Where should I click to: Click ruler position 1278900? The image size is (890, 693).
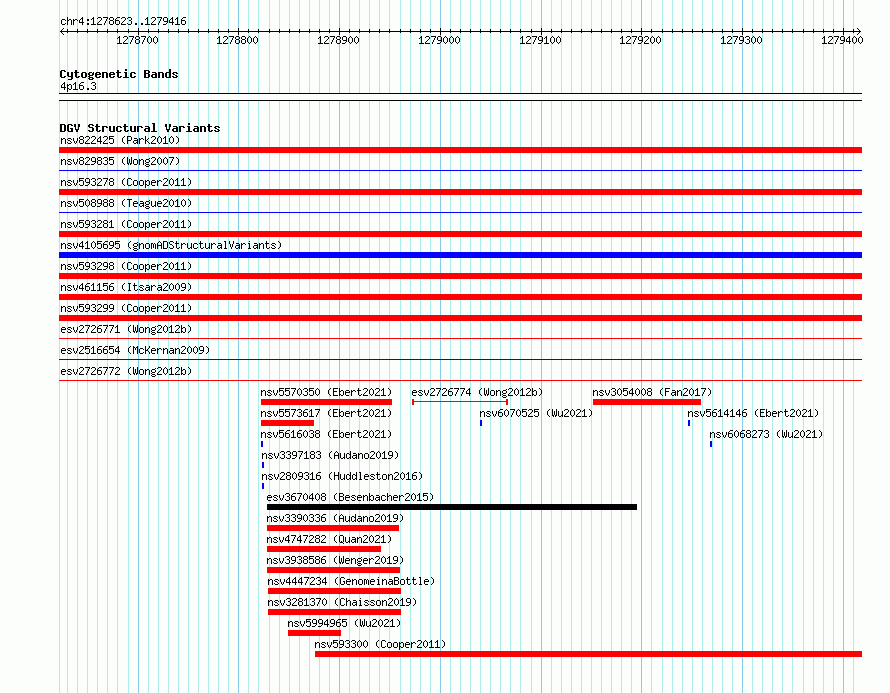338,40
